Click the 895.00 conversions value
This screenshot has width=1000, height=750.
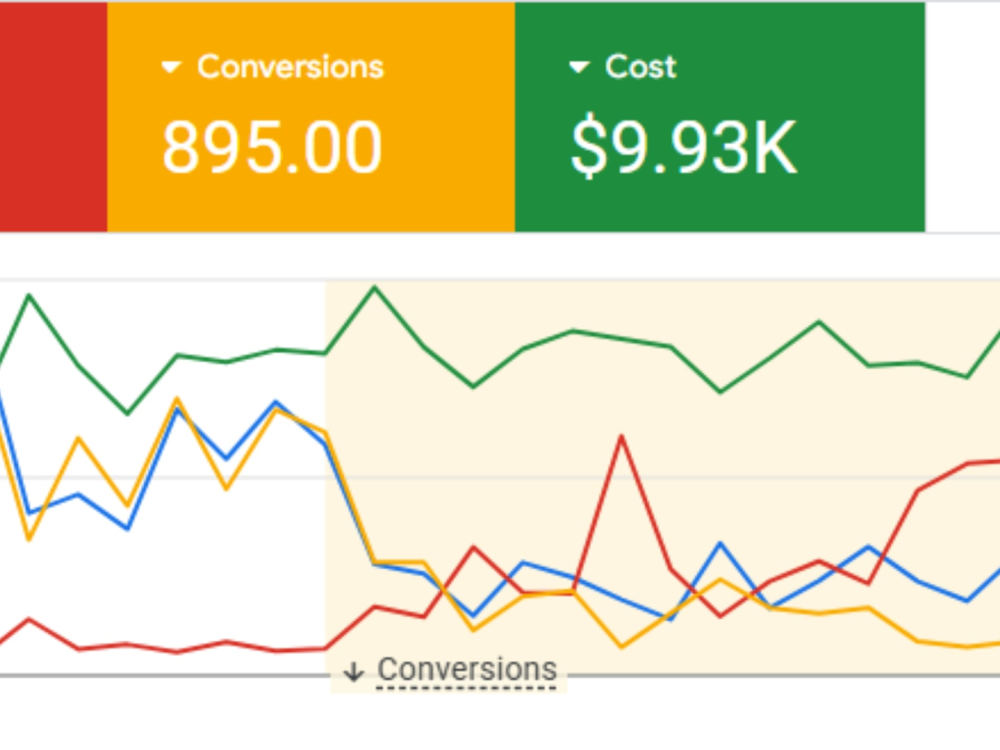tap(272, 148)
